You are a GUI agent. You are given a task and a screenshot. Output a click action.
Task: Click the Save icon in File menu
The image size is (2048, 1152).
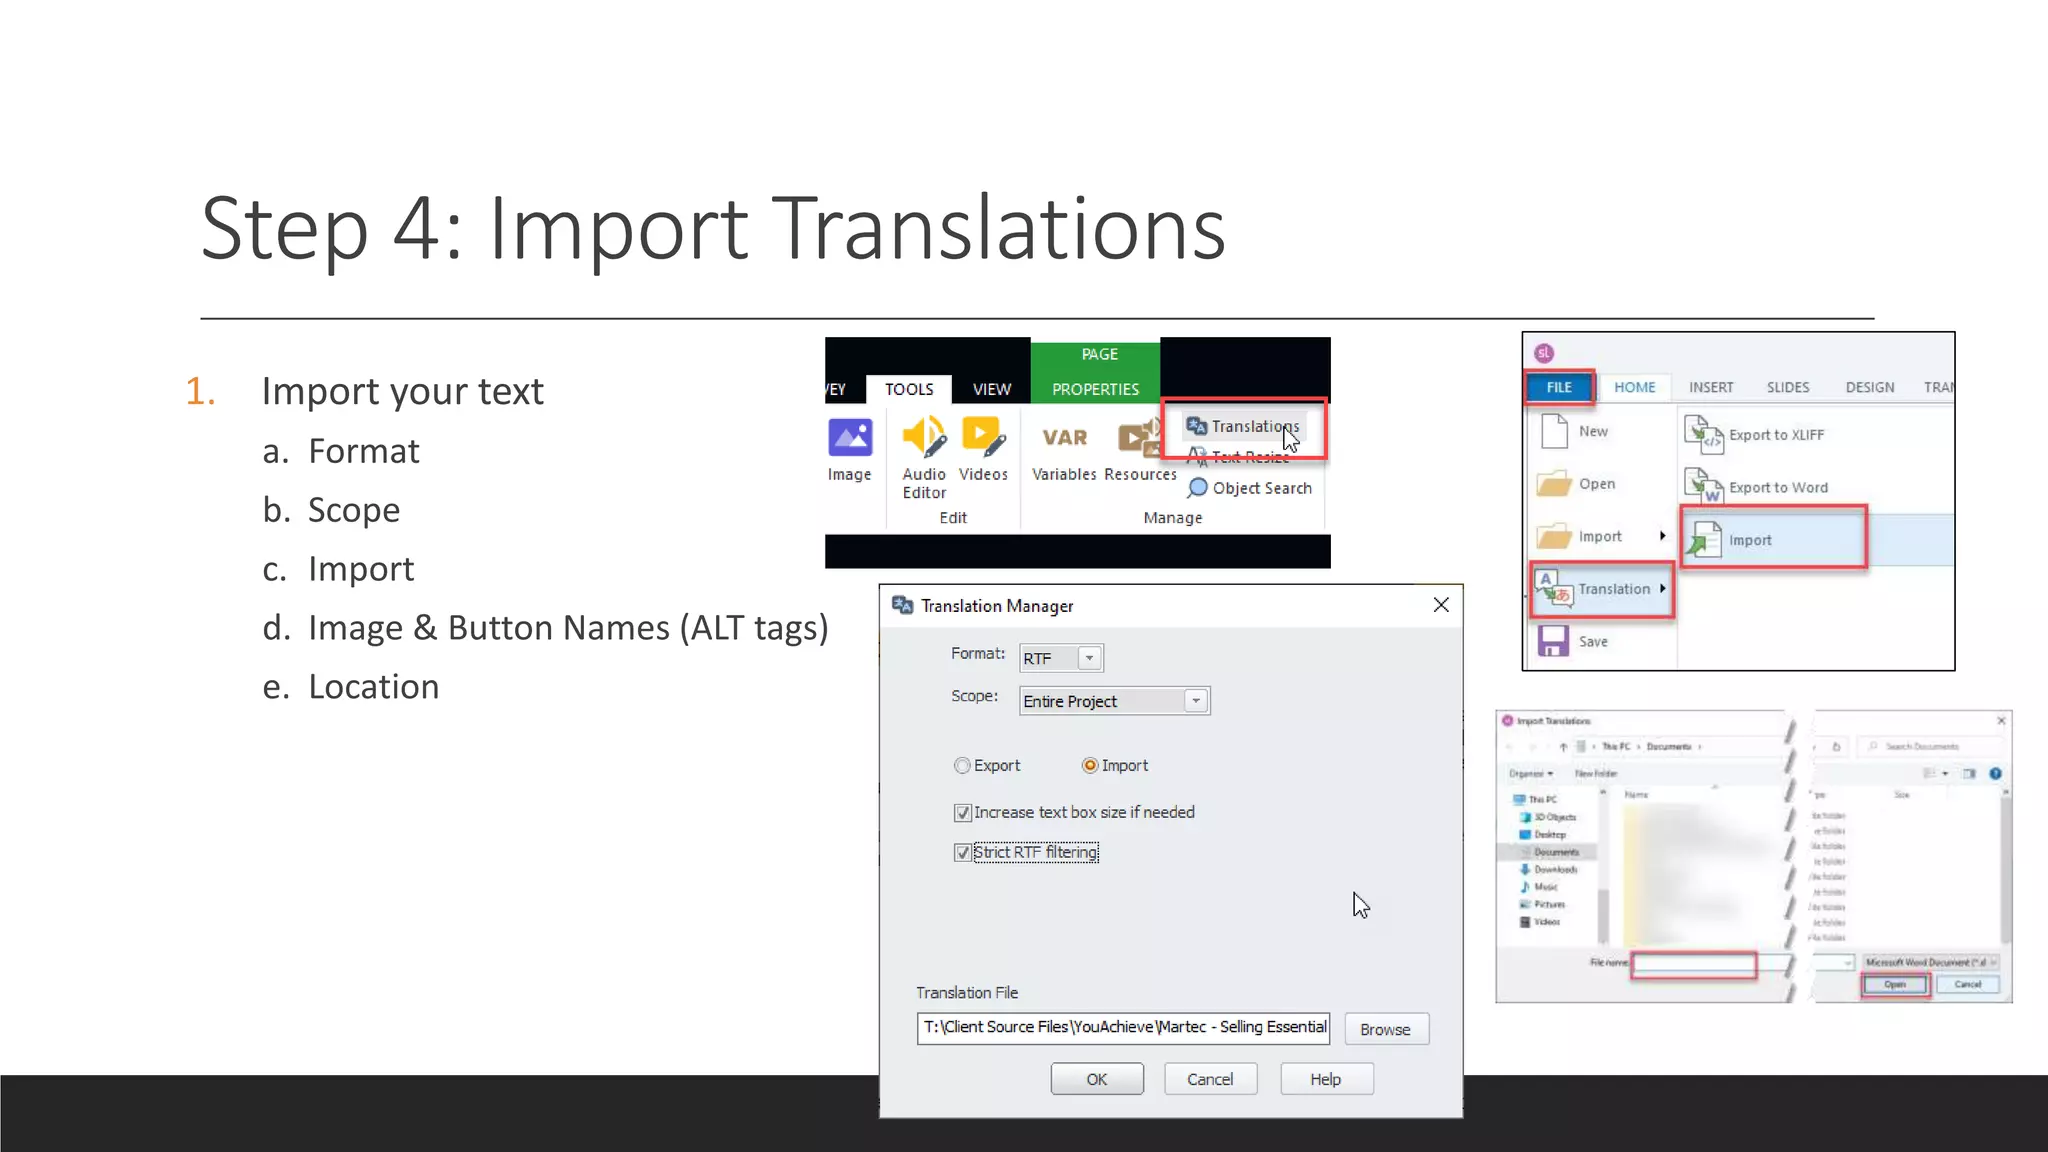click(1553, 641)
